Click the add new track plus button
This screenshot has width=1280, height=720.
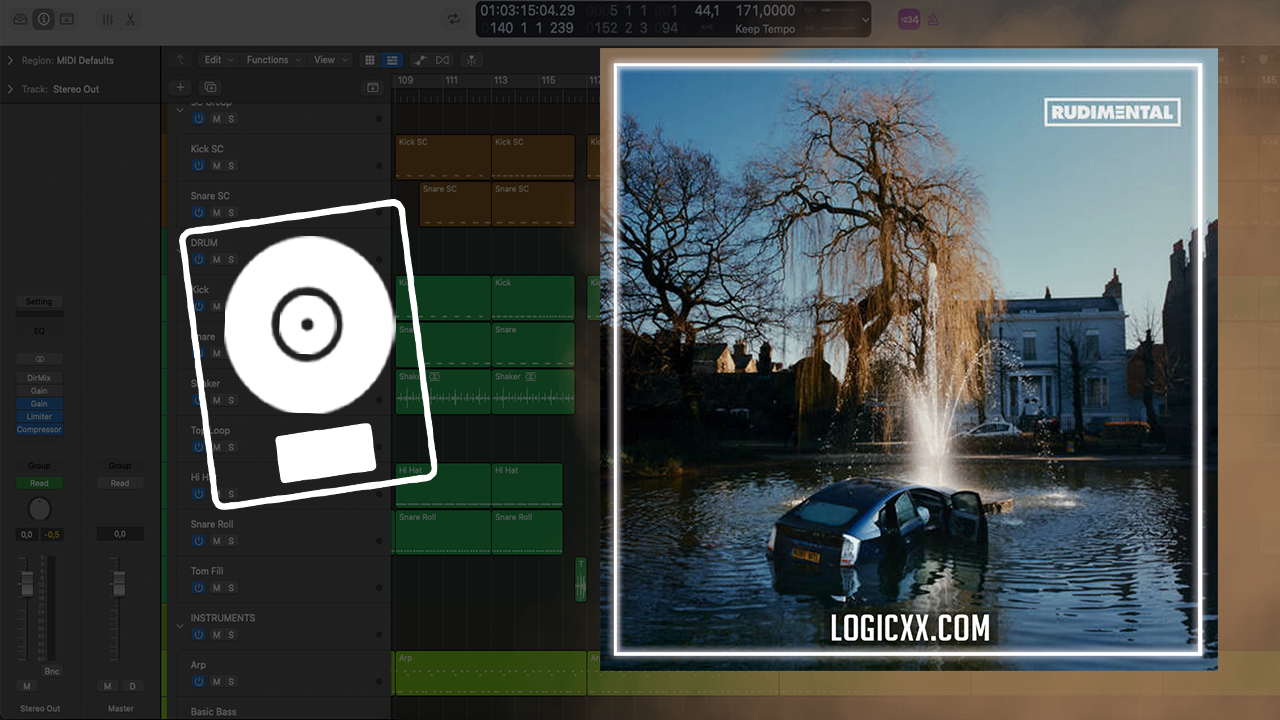(x=180, y=88)
